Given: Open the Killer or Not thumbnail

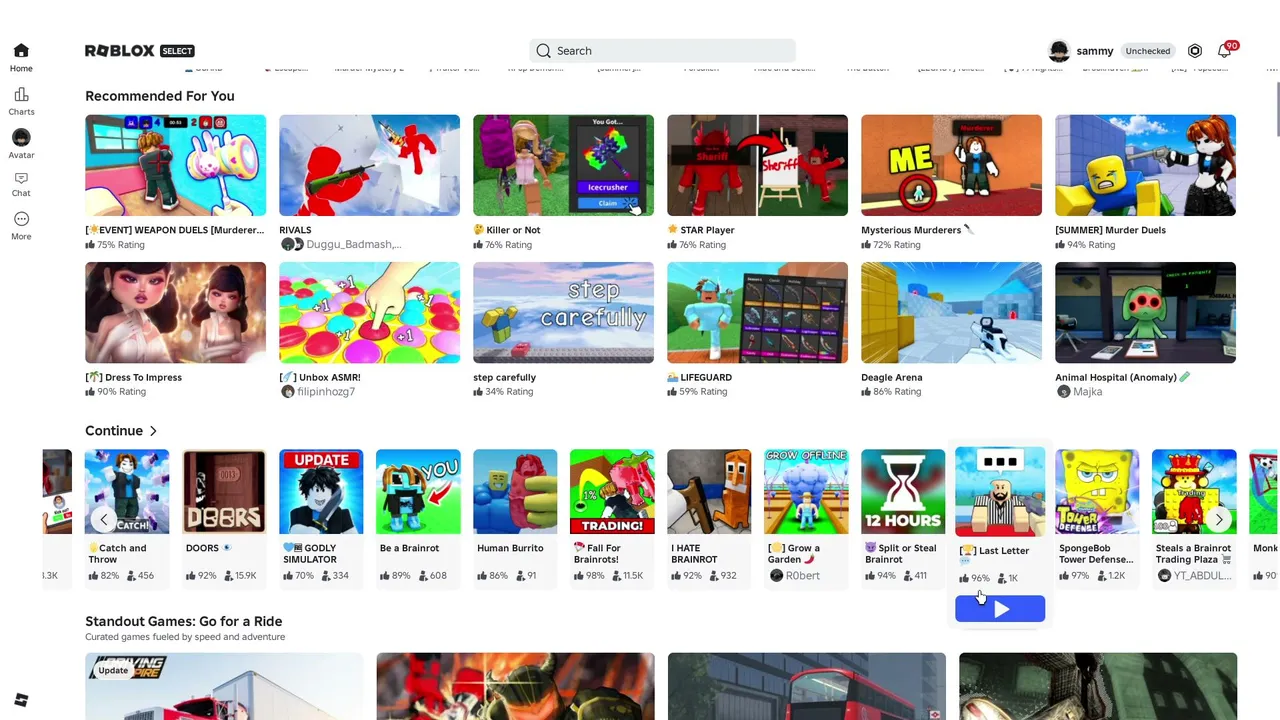Looking at the screenshot, I should point(564,165).
